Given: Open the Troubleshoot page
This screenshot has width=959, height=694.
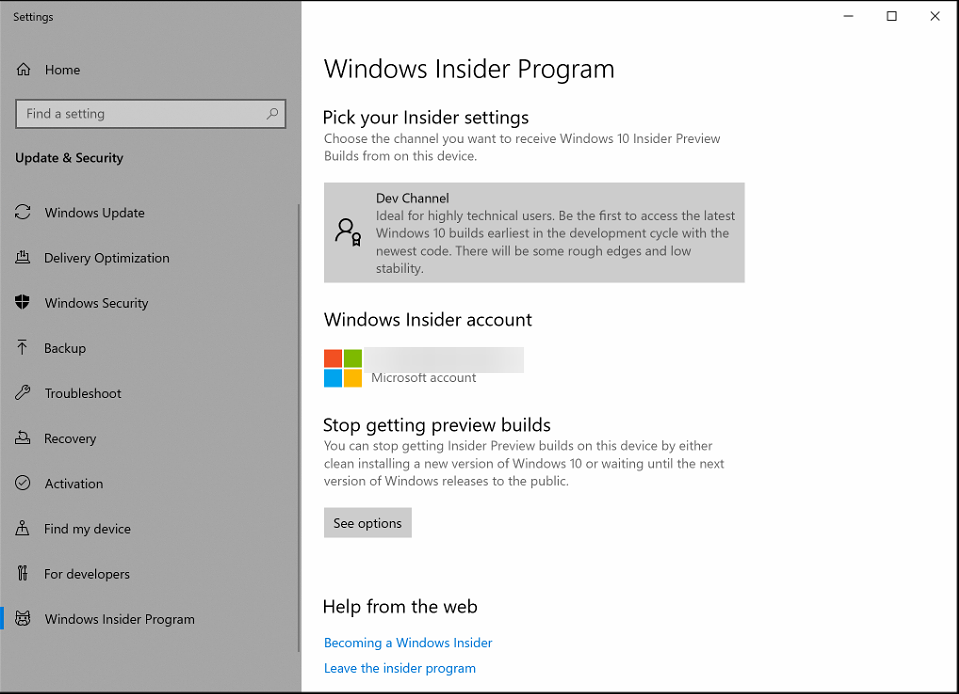Looking at the screenshot, I should (x=150, y=393).
